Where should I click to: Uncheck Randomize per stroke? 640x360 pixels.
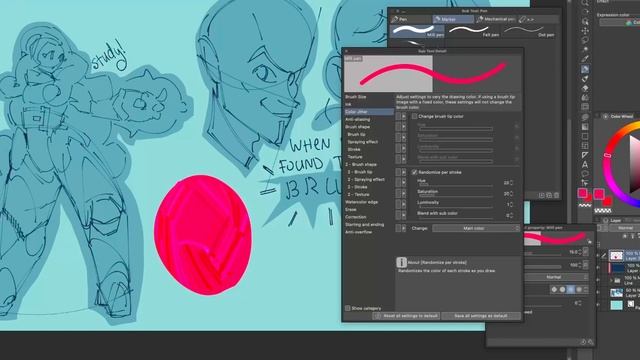click(x=414, y=172)
